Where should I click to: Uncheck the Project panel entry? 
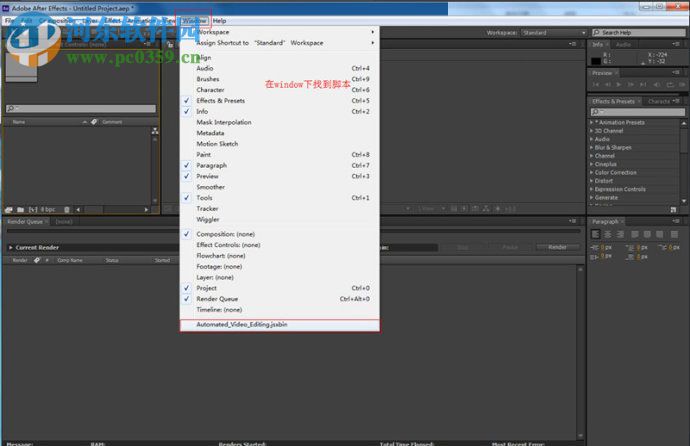click(280, 288)
